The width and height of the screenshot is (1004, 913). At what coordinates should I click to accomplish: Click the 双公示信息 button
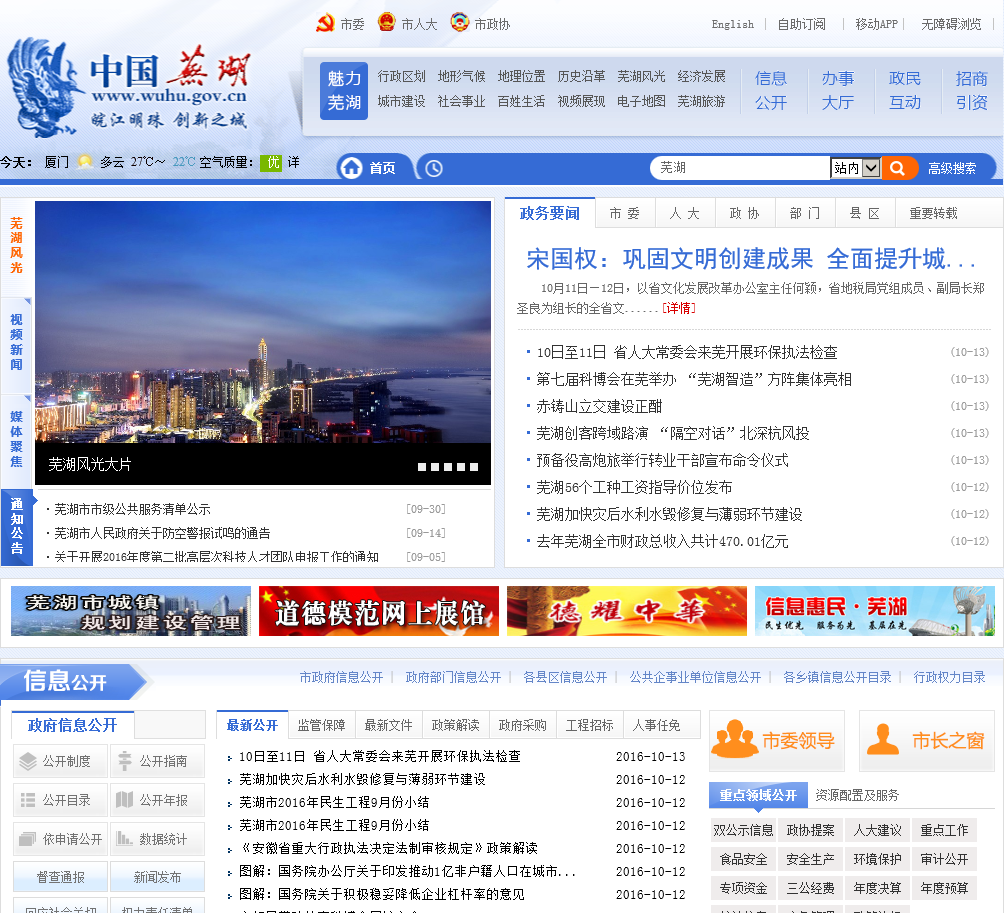[x=743, y=830]
